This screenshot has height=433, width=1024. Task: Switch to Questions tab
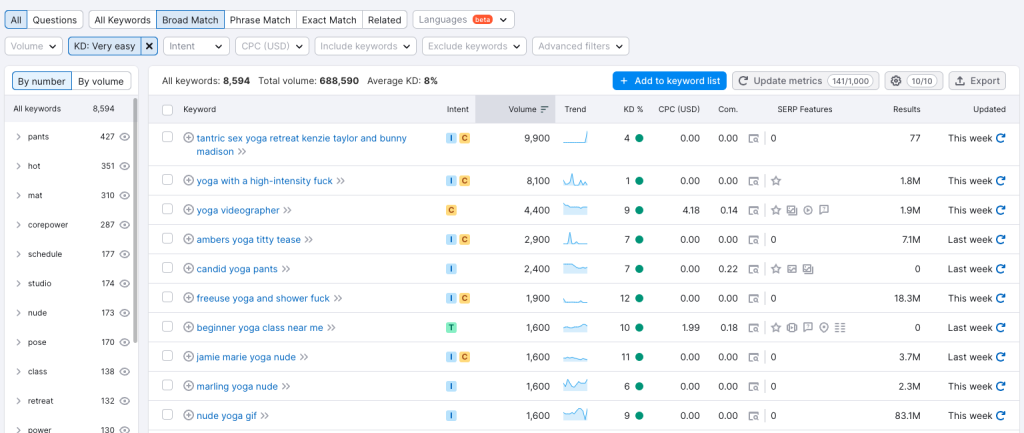click(55, 20)
